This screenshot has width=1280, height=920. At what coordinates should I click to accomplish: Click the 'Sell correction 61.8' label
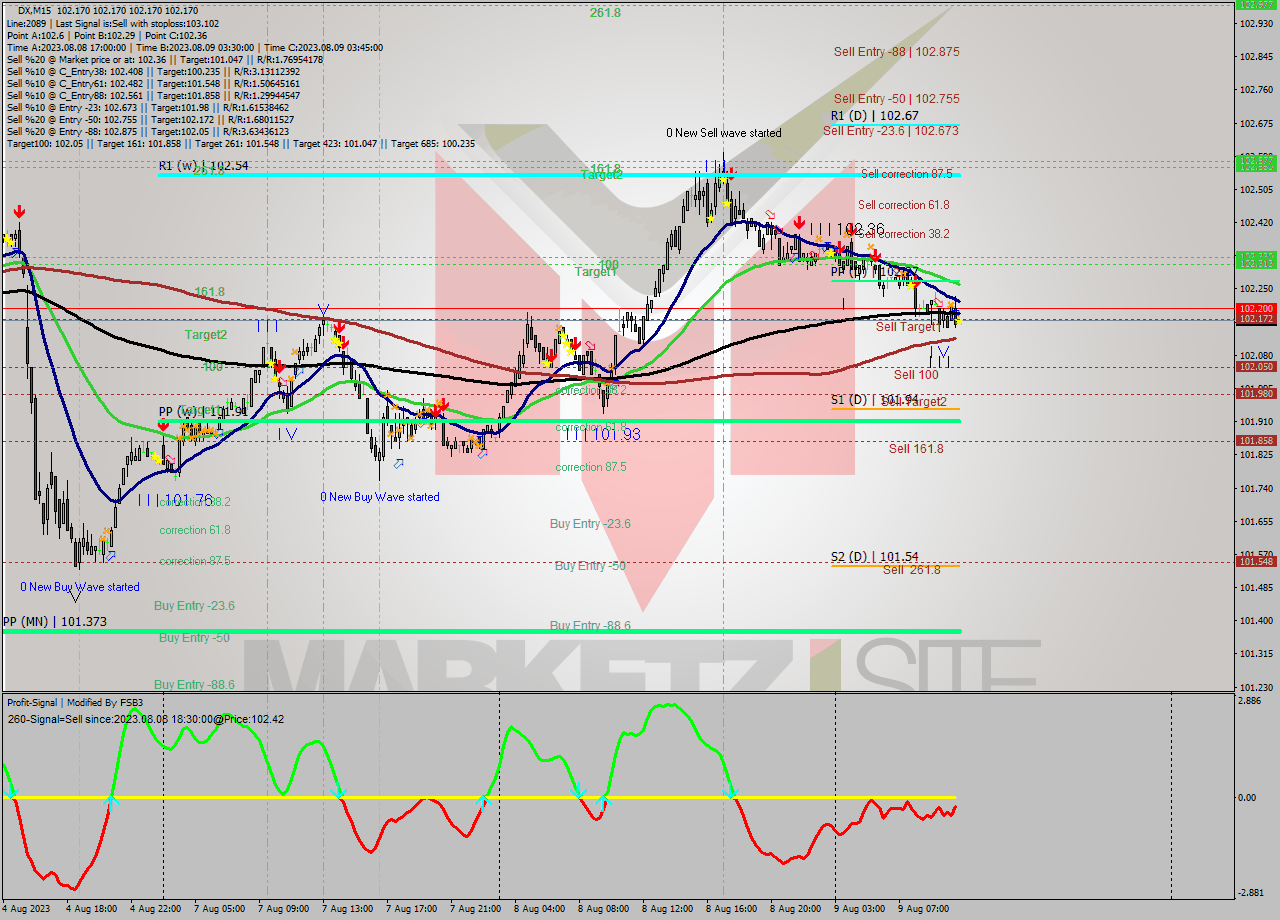(904, 205)
